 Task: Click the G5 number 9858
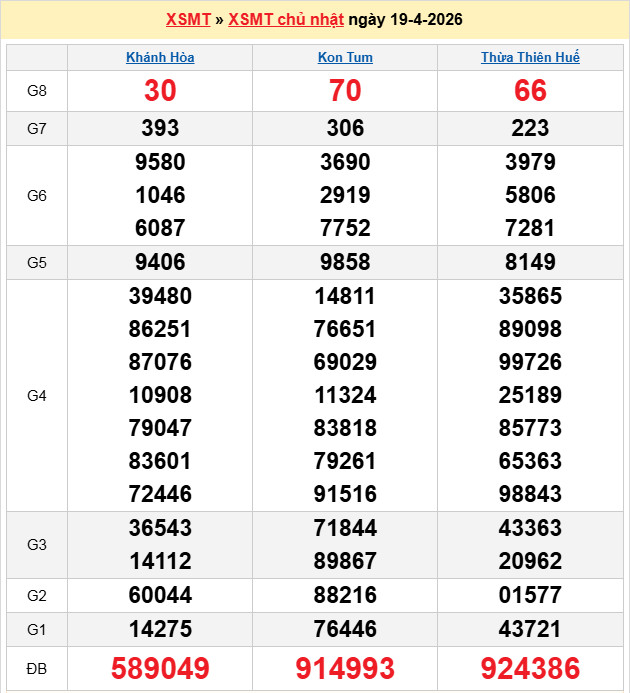345,263
